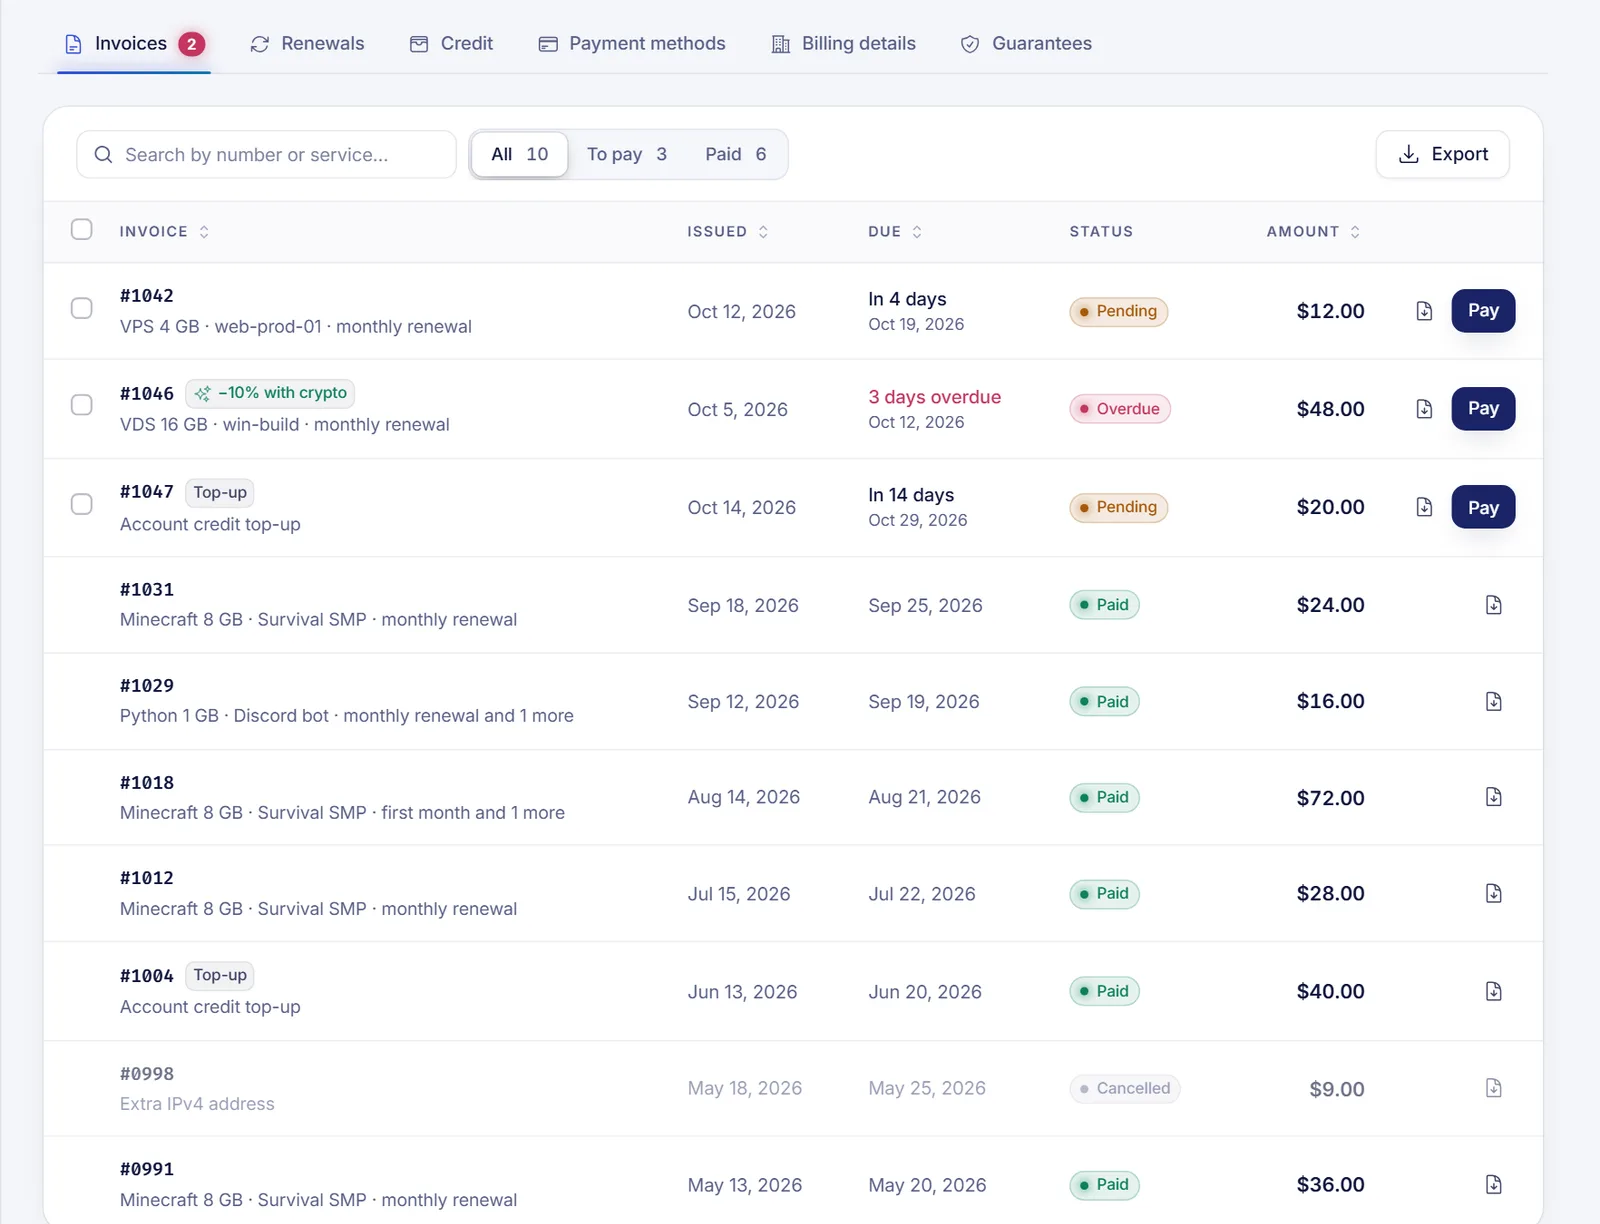
Task: Click the Top-up tag on #1004
Action: [220, 976]
